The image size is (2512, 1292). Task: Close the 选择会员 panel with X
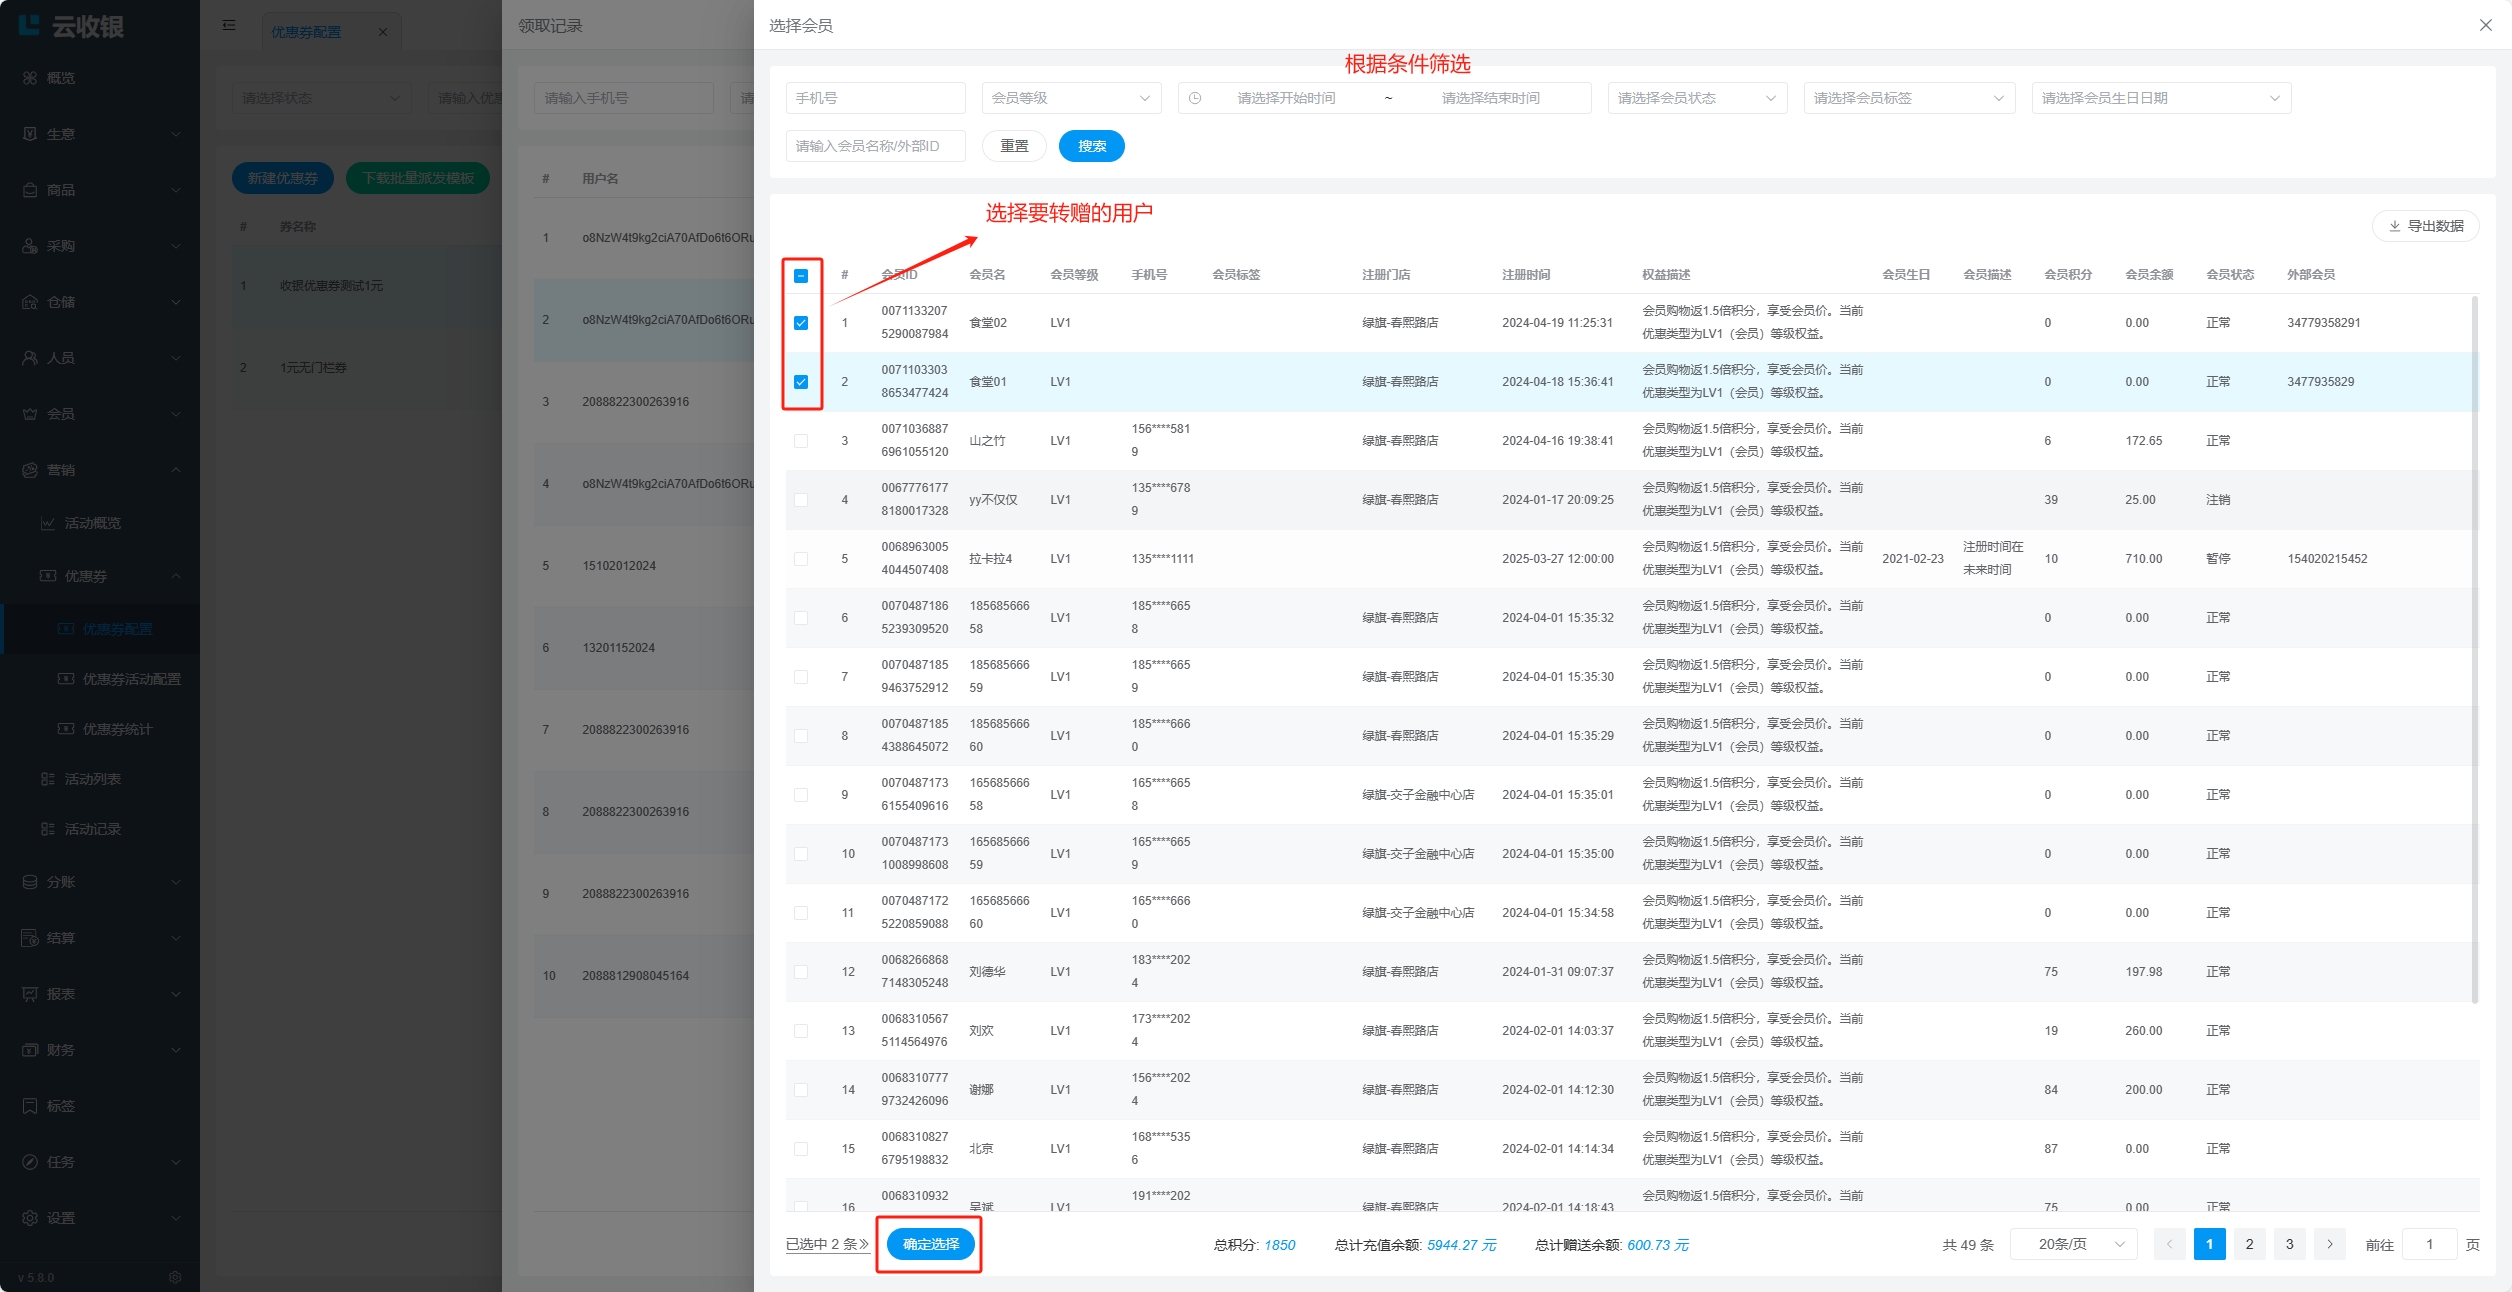2485,25
